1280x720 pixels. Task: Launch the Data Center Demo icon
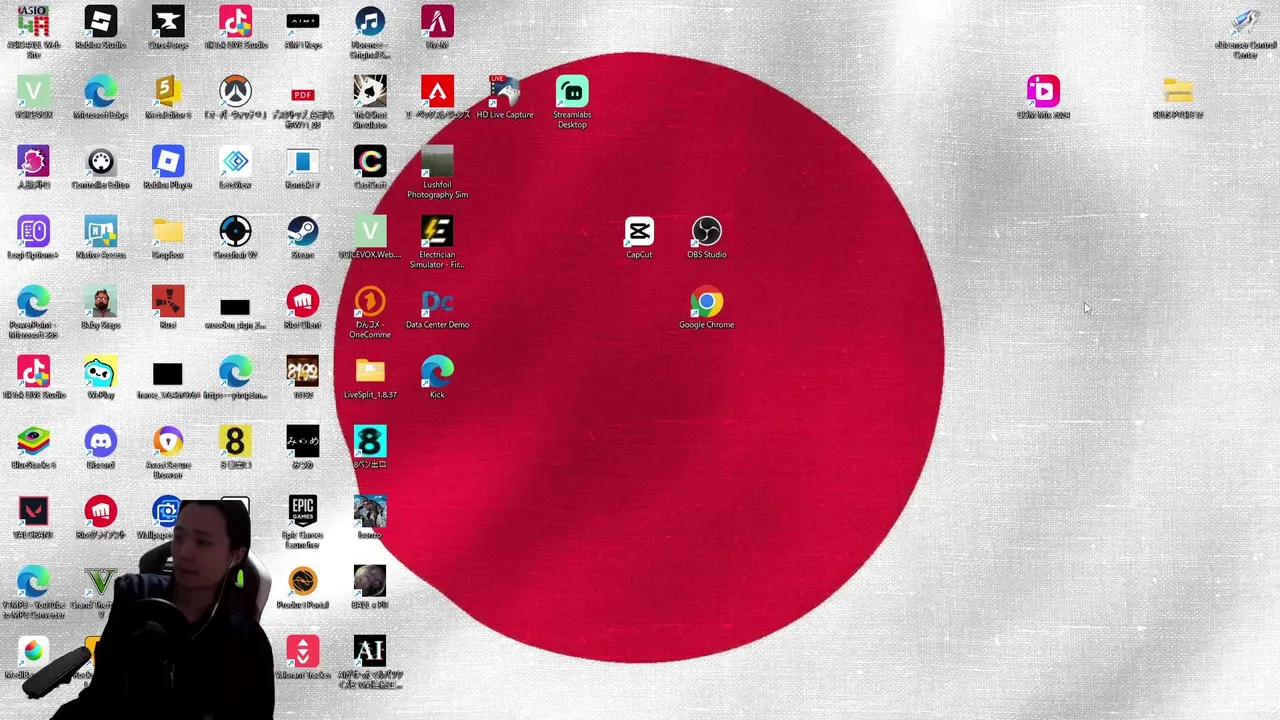(x=437, y=302)
